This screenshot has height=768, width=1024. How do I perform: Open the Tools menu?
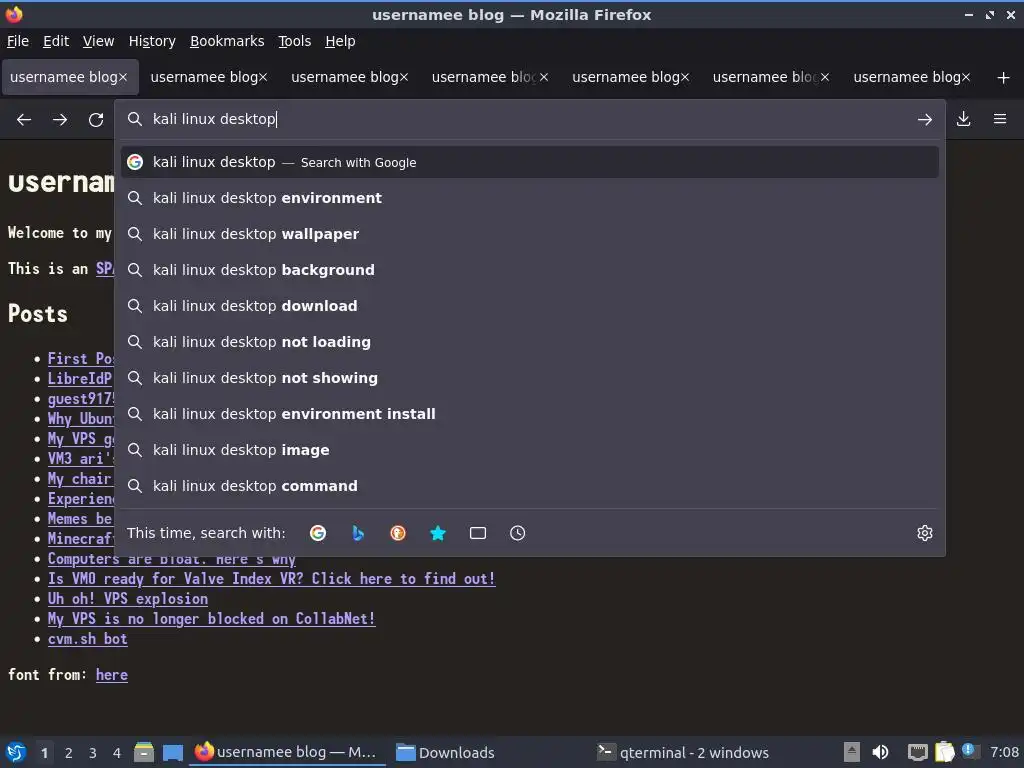point(295,41)
